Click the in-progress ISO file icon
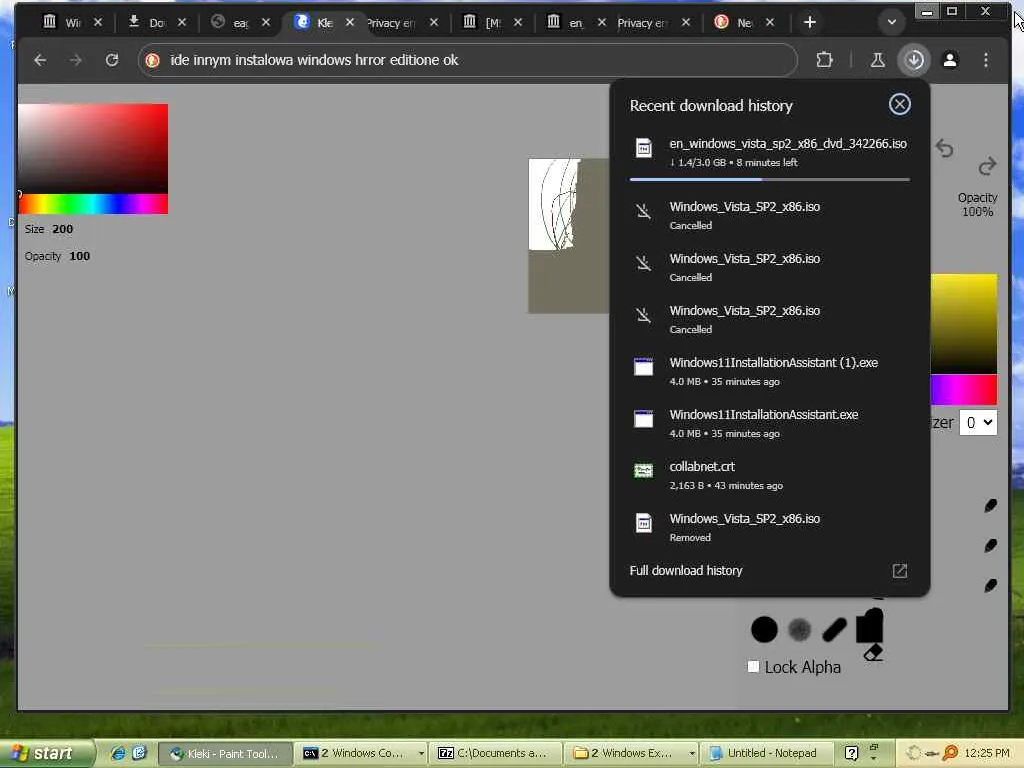Screen dimensions: 1024x768 [643, 148]
